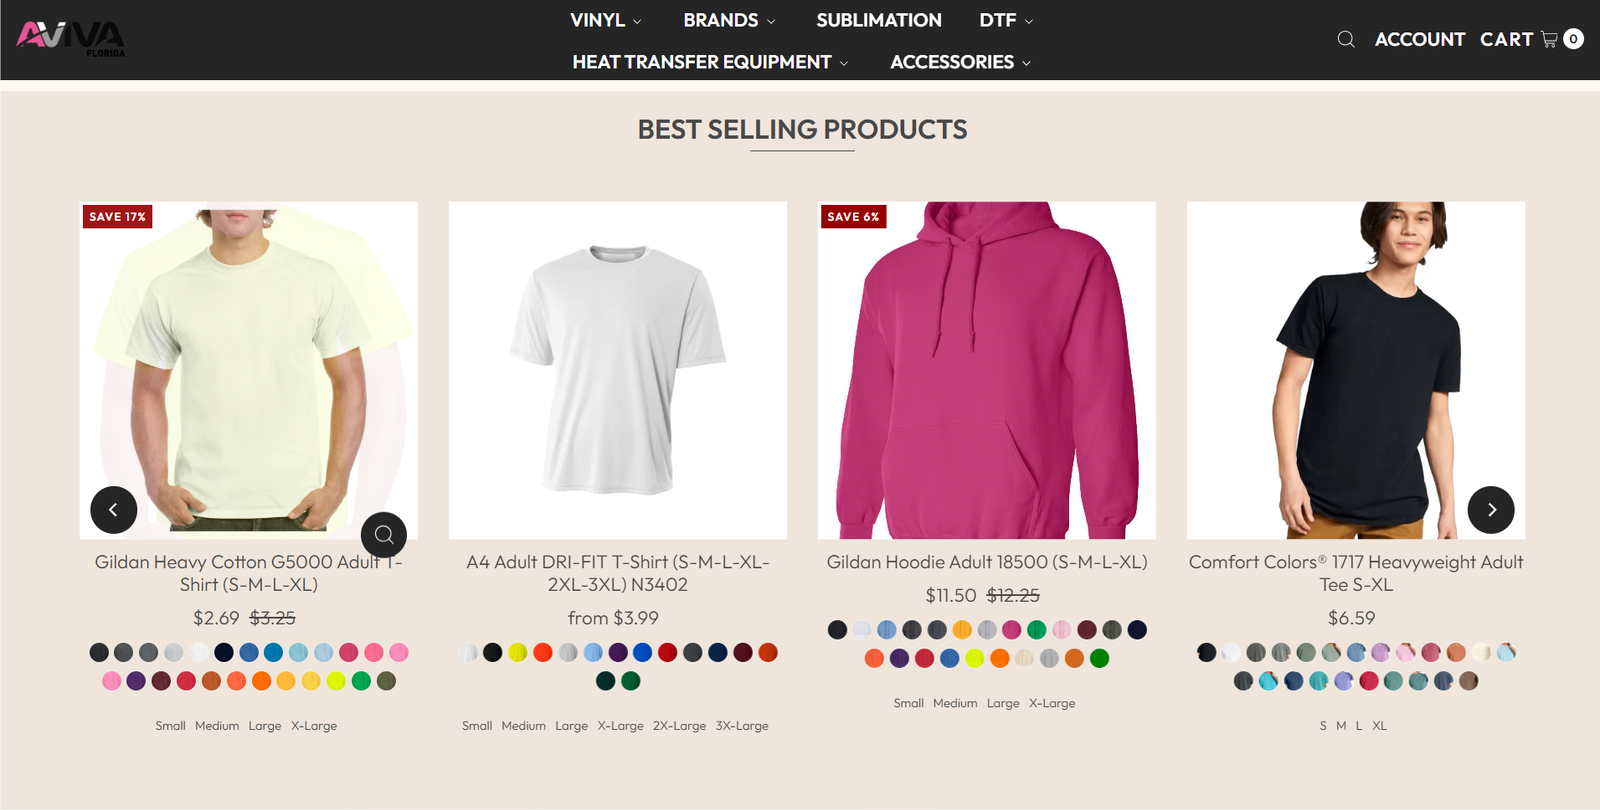This screenshot has width=1600, height=810.
Task: Click the pink Gildan hoodie product image
Action: pos(986,370)
